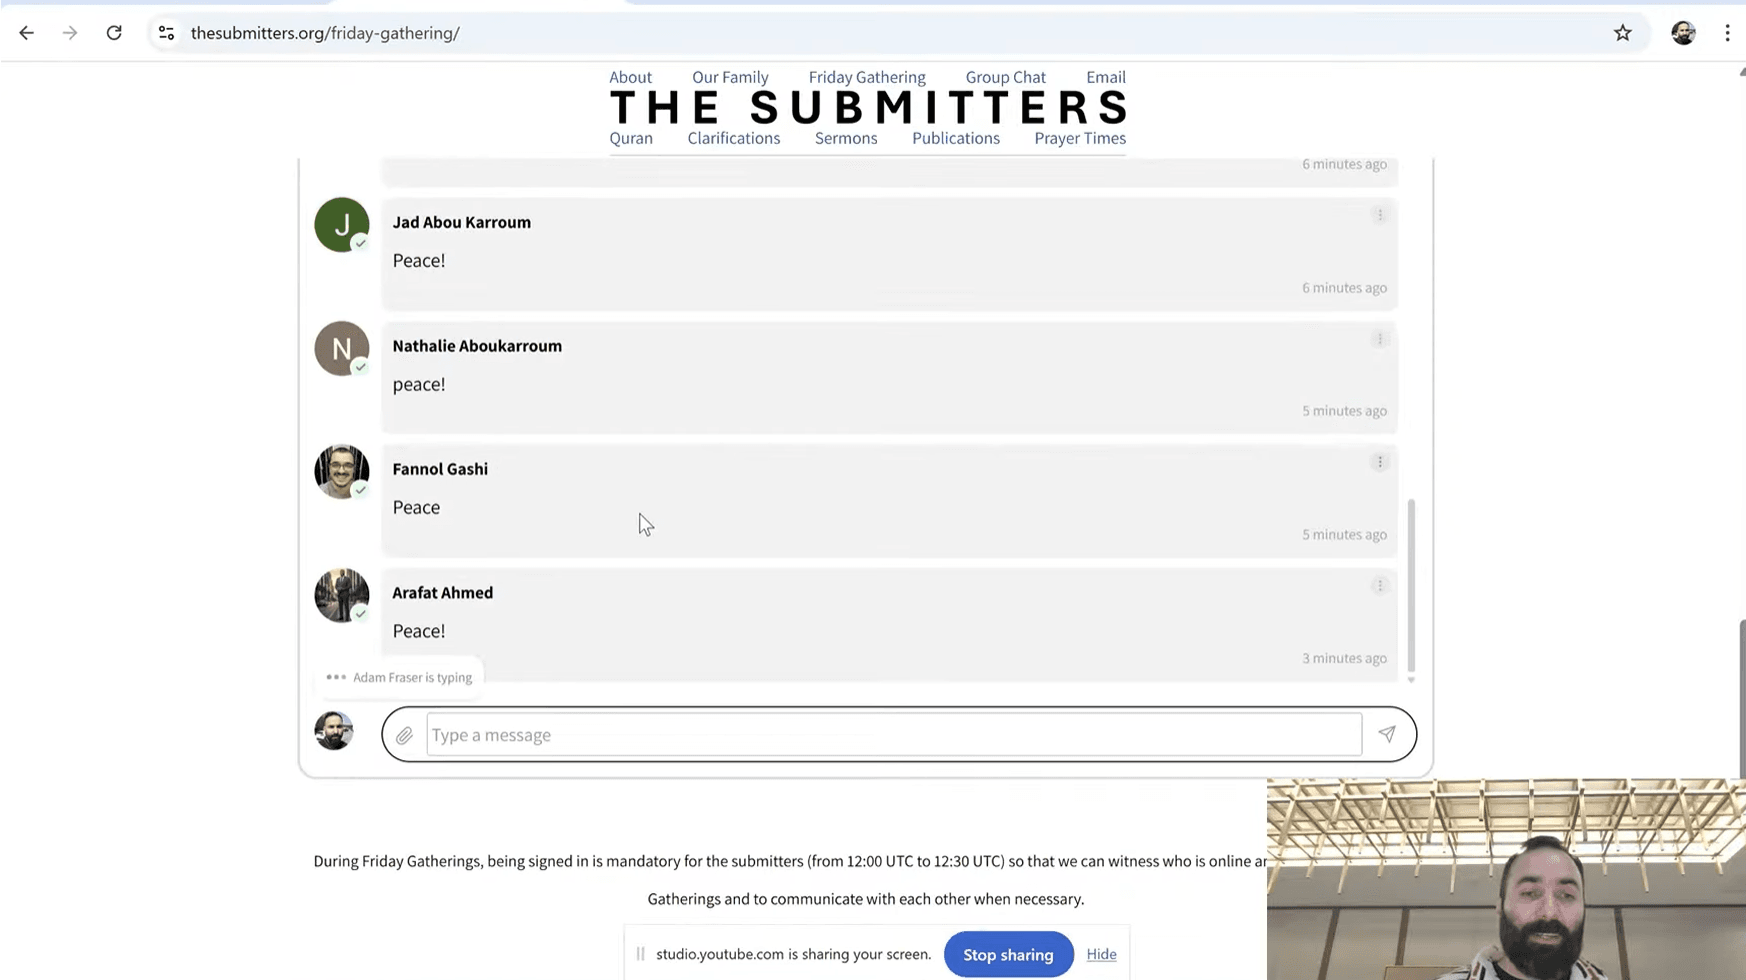Open the Group Chat menu link
This screenshot has width=1746, height=980.
(x=1005, y=77)
